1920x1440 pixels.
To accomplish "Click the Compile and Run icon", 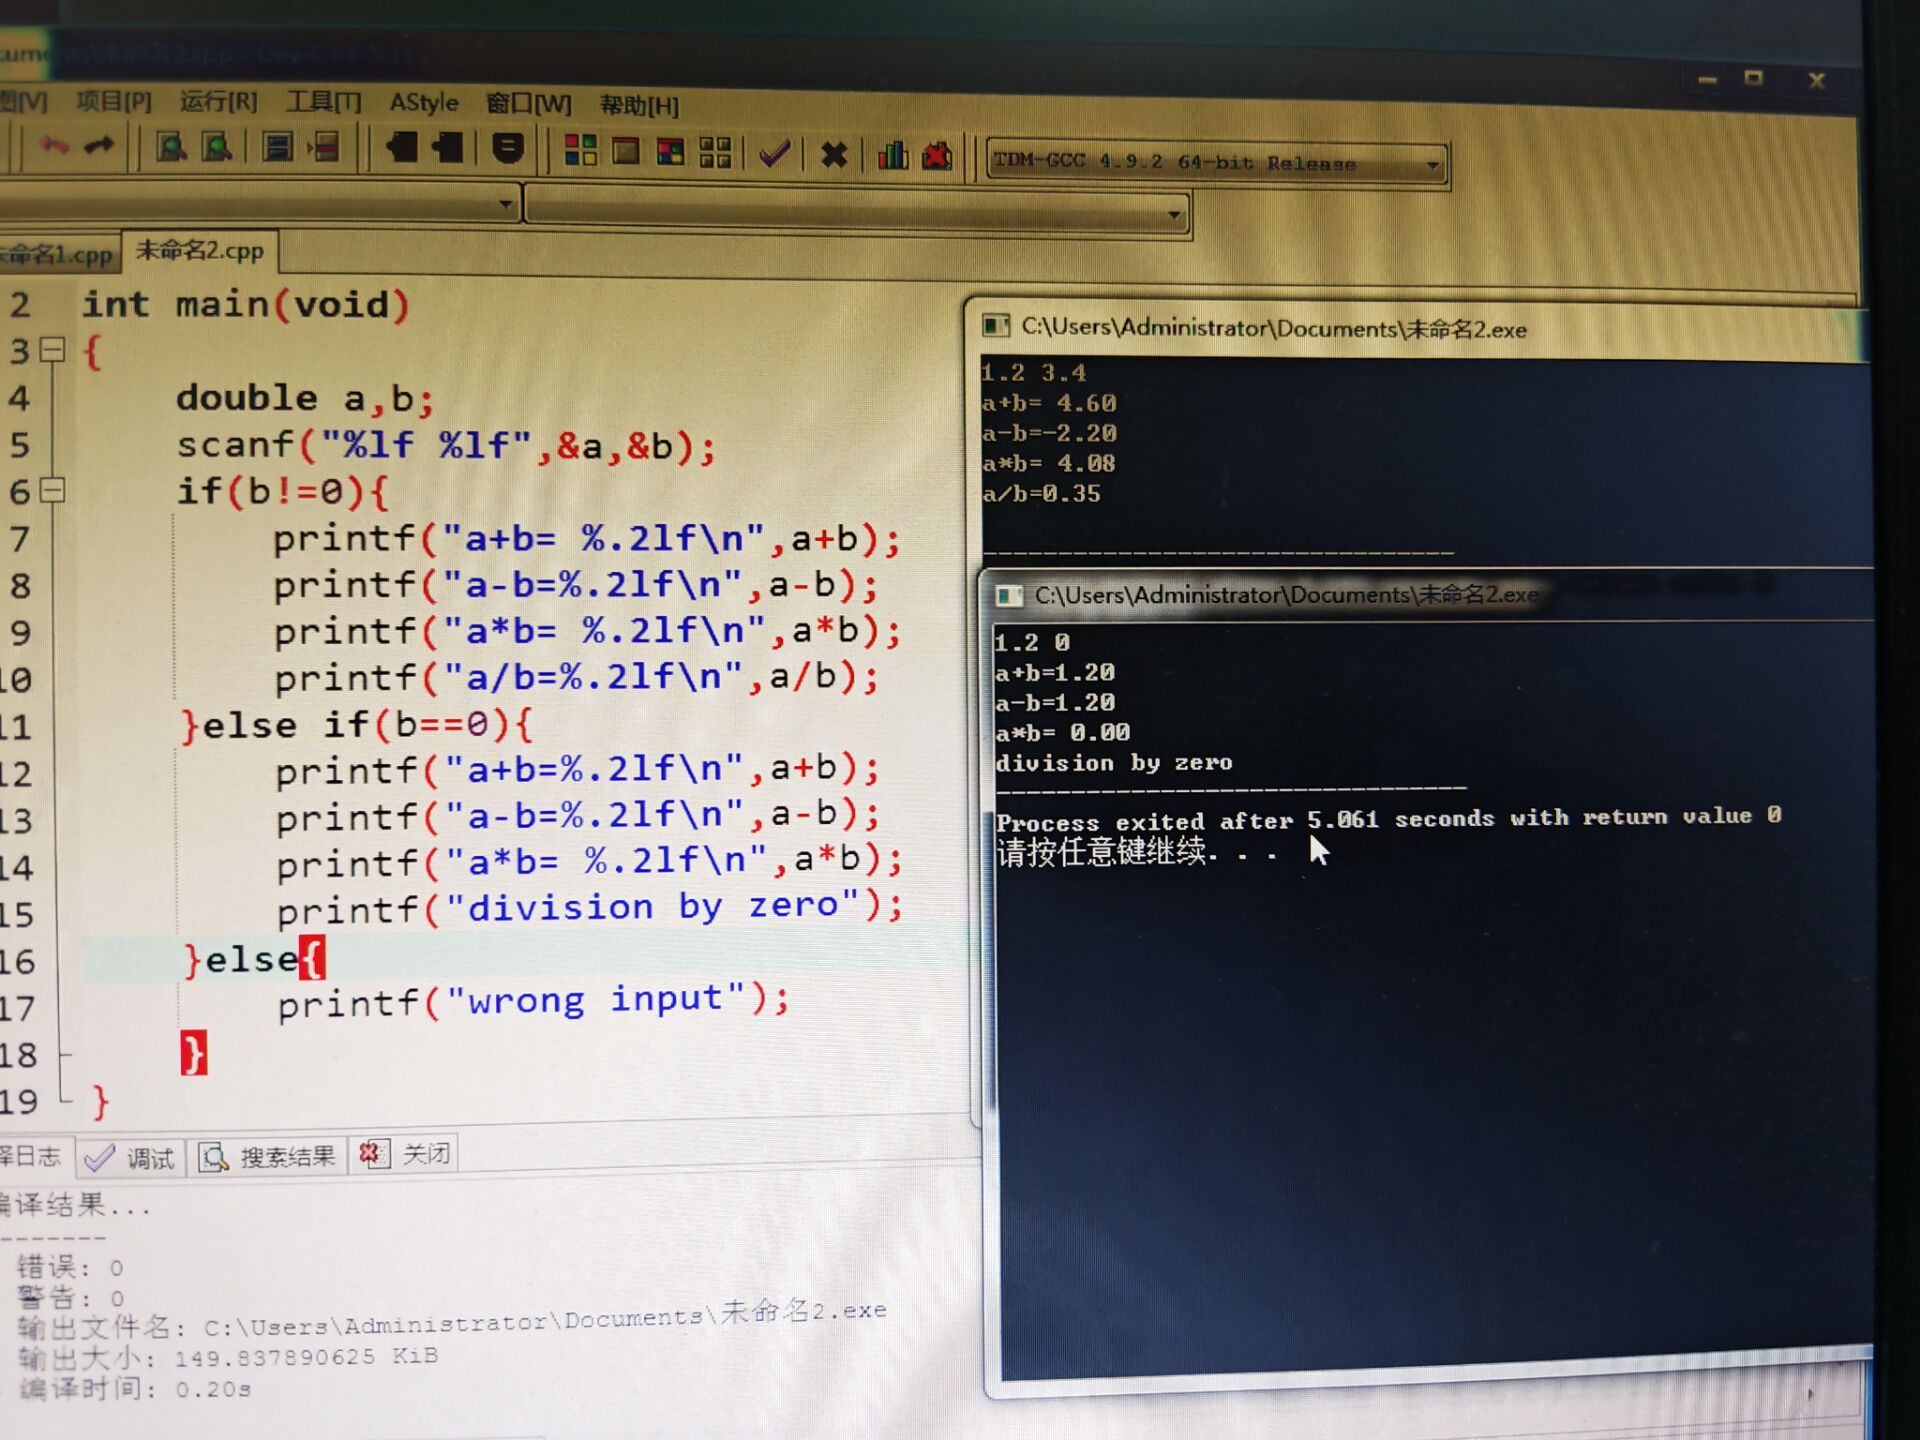I will (x=670, y=152).
